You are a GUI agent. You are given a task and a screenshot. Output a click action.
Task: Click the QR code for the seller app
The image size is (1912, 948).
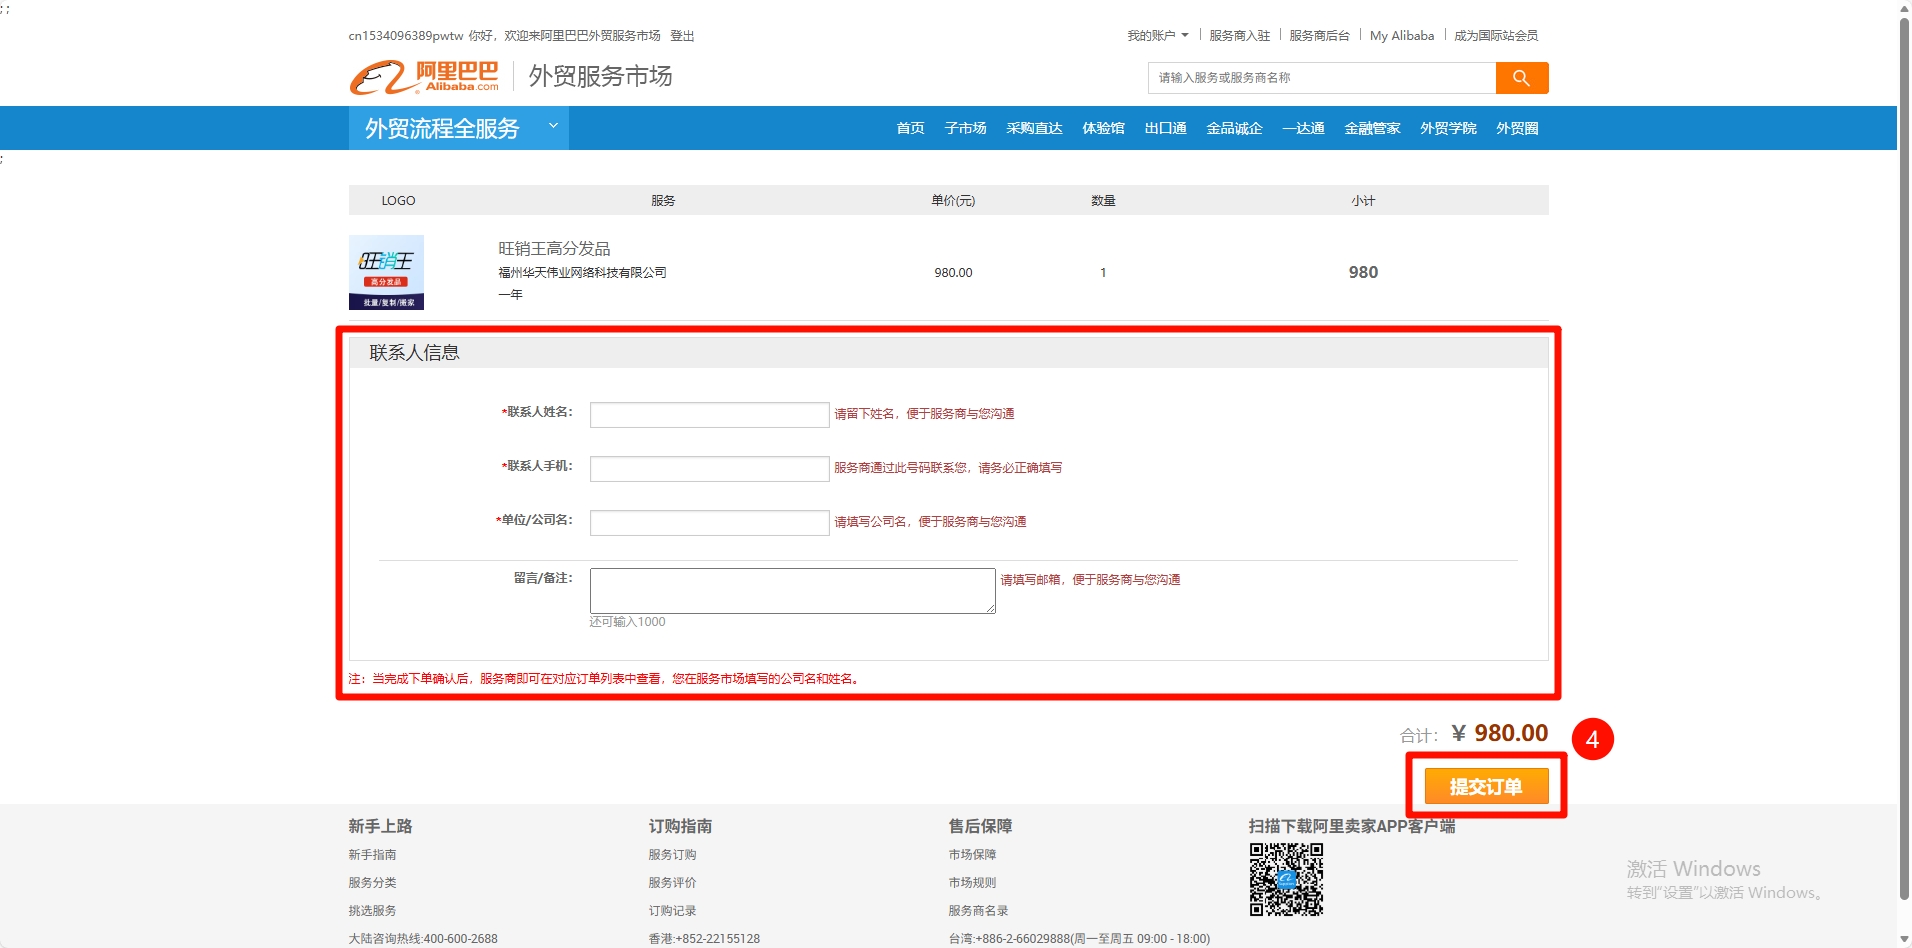click(x=1286, y=879)
